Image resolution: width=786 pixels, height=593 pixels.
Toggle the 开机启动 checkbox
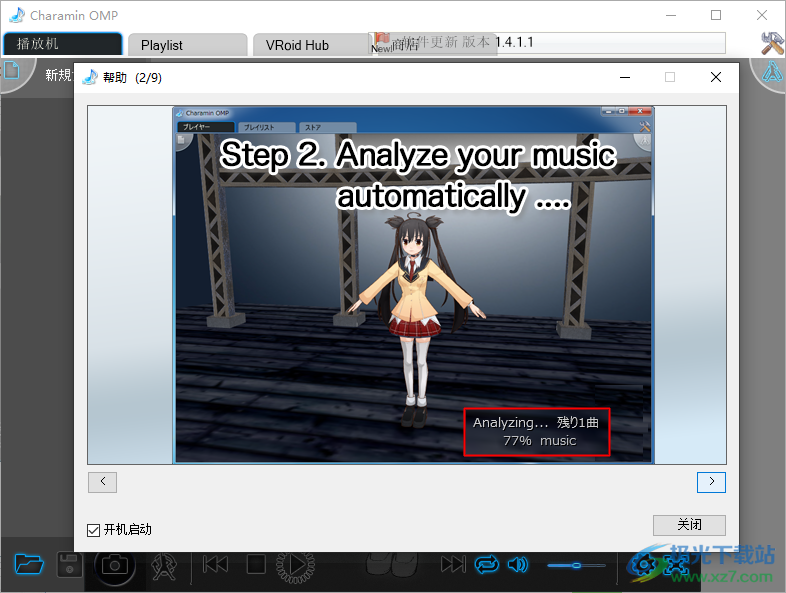tap(93, 530)
